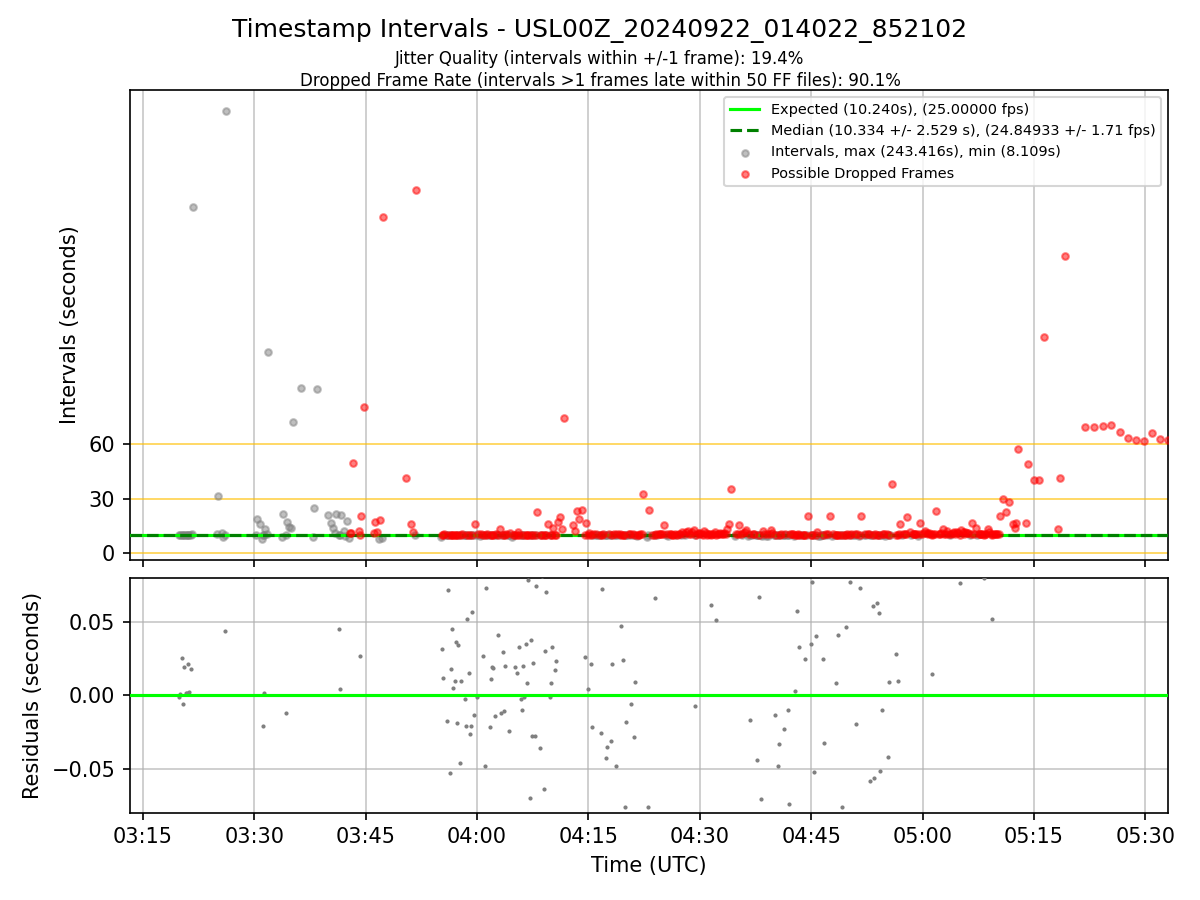Click the Intervals (seconds) y-axis label
This screenshot has height=900, width=1200.
69,325
